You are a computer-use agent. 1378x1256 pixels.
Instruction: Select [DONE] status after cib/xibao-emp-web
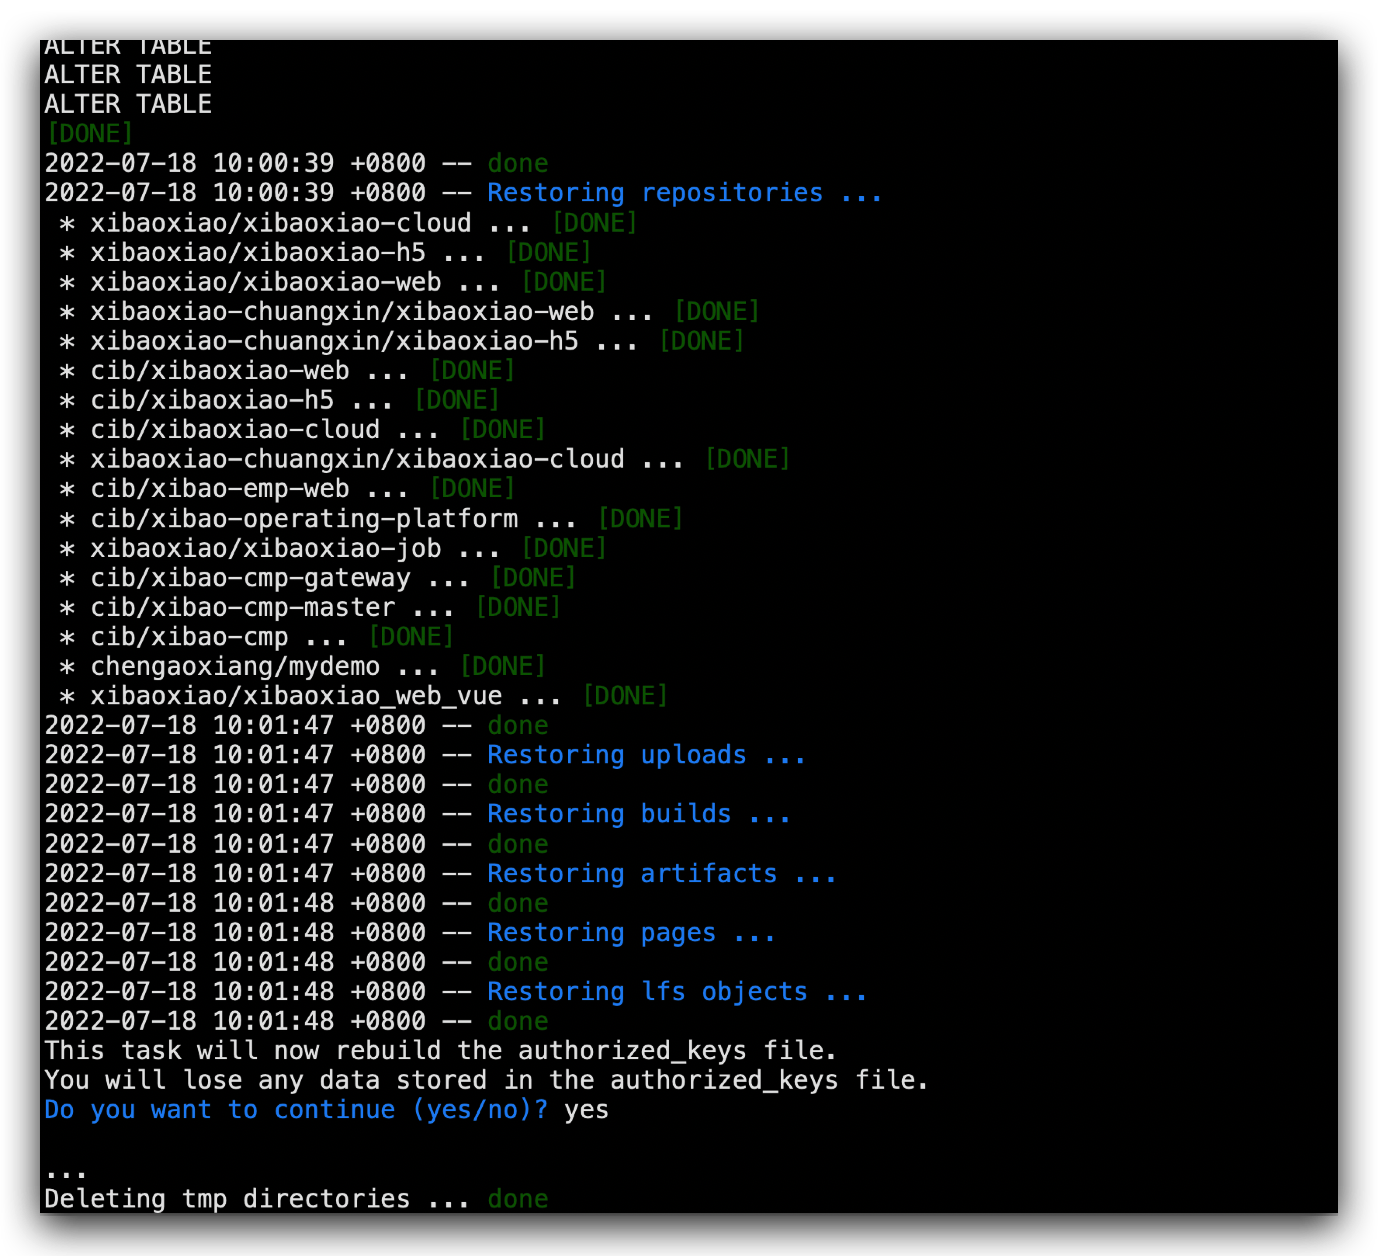click(472, 489)
